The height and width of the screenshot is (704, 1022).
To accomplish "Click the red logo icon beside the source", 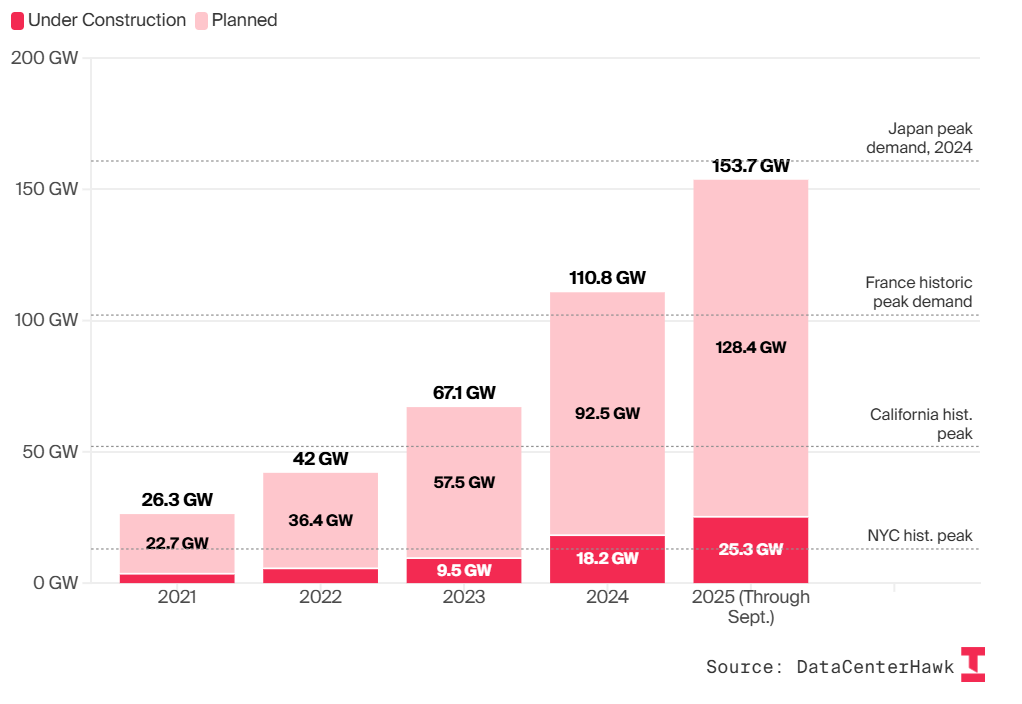I will pos(972,665).
